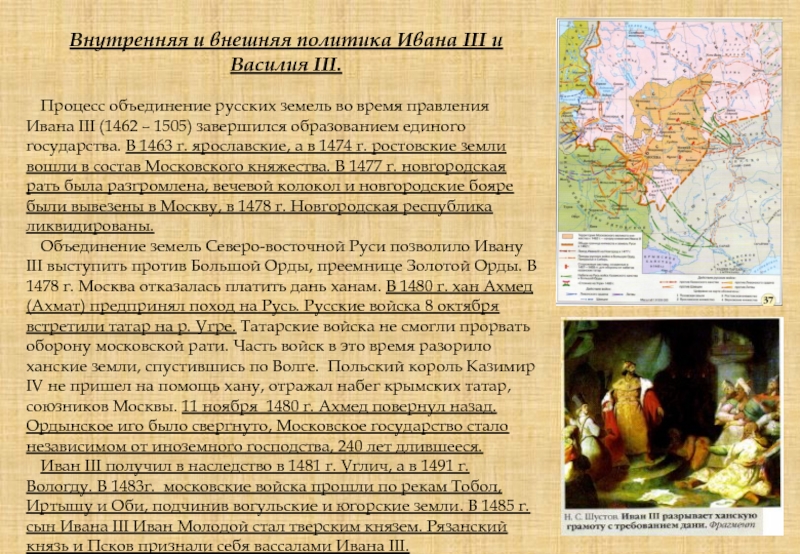Click the line "Объединение земель Северо-восточной Руси позволило Ивану"
This screenshot has width=800, height=554.
tap(282, 246)
